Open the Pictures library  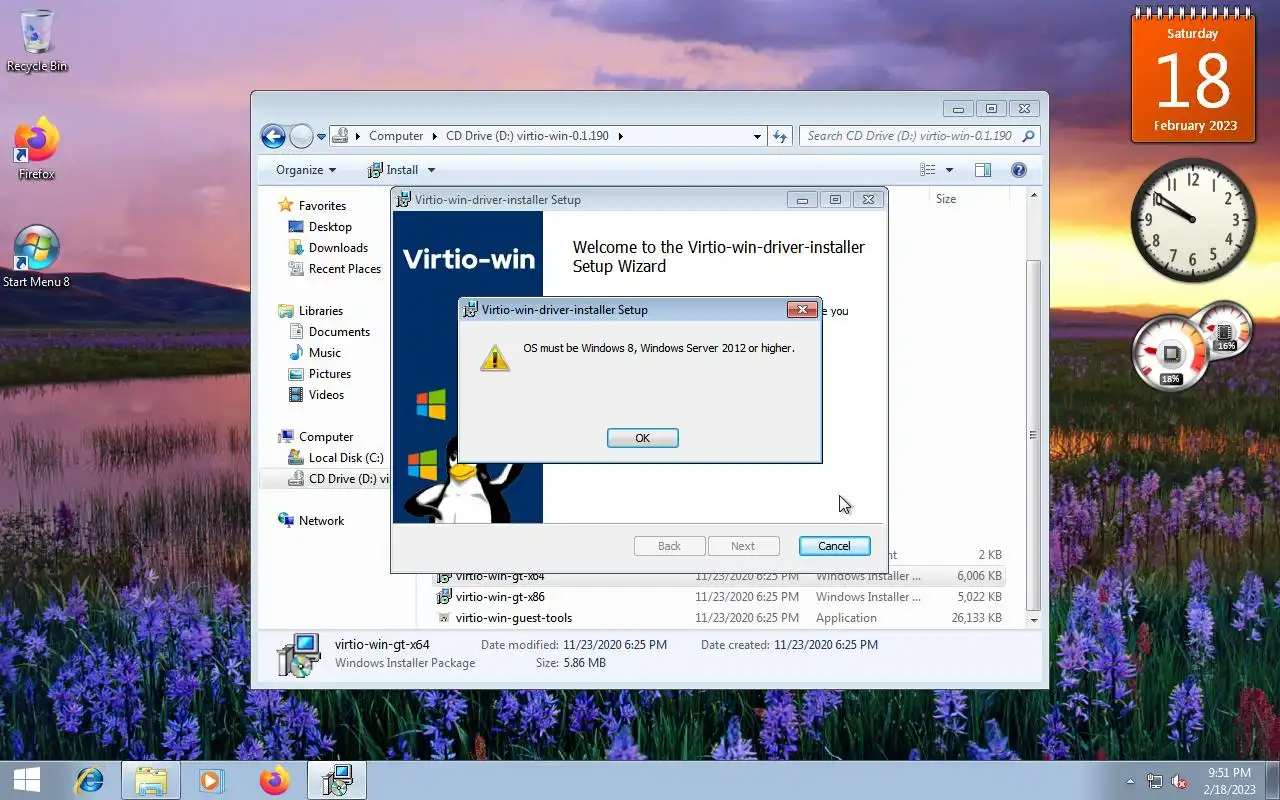329,374
